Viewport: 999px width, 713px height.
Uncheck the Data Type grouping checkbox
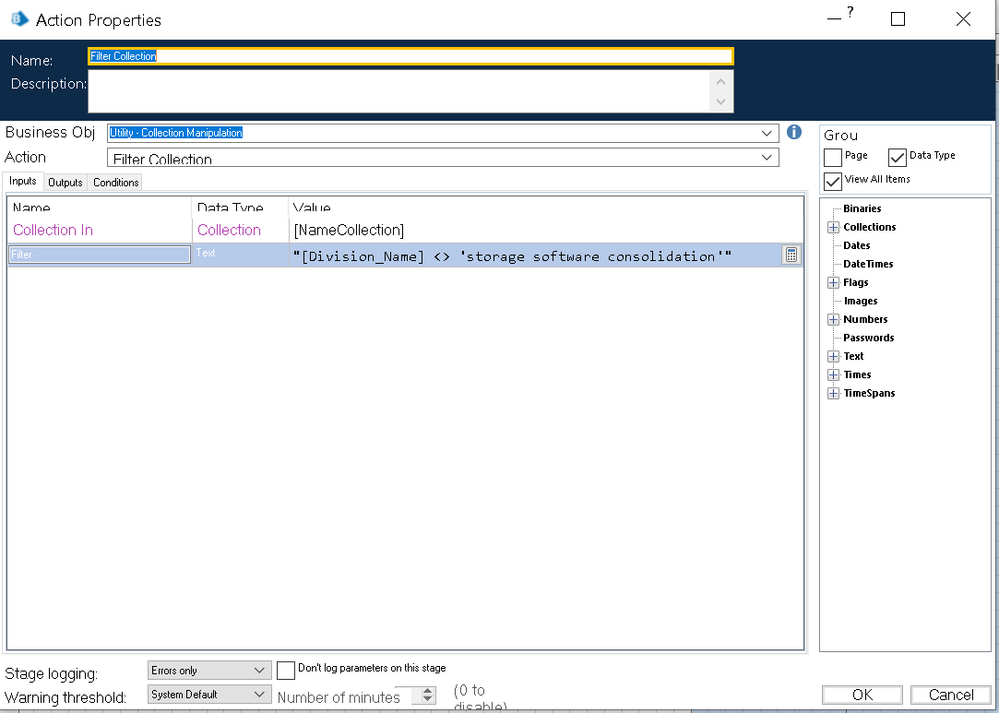tap(897, 157)
